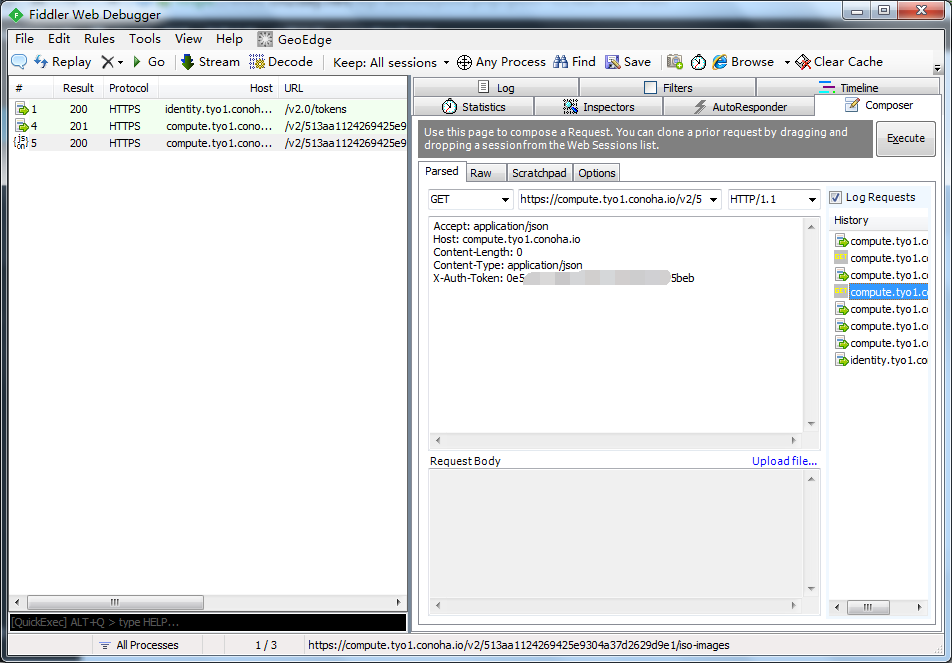This screenshot has width=952, height=663.
Task: Click the 1 / 3 session count in the status bar
Action: pyautogui.click(x=266, y=645)
